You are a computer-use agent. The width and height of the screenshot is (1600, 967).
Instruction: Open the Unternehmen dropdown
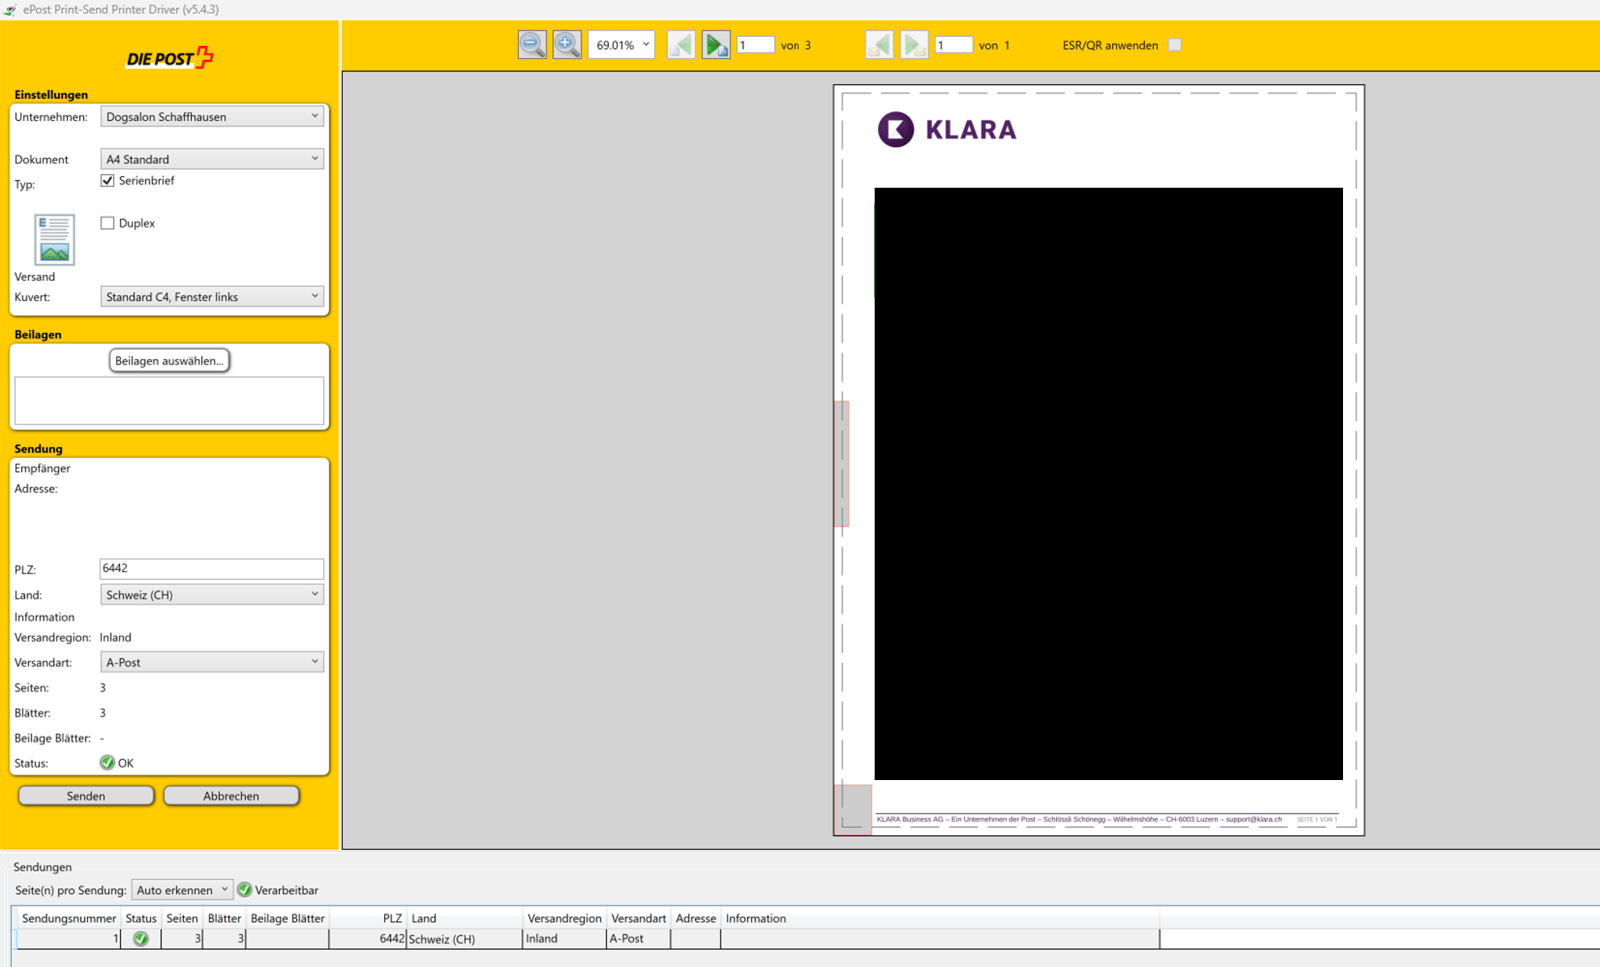pos(212,117)
